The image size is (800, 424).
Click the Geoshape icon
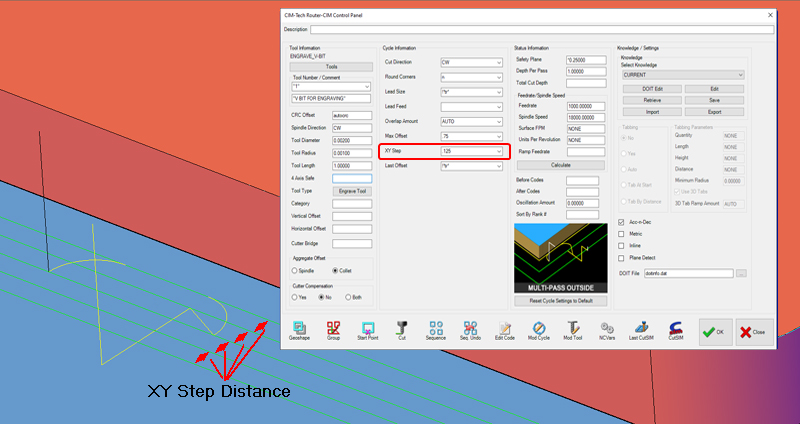tap(299, 329)
